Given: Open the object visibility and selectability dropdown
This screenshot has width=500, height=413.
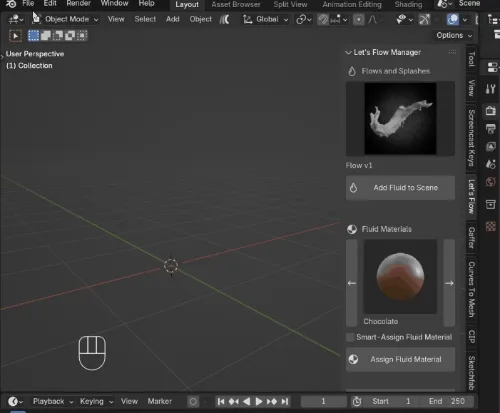Looking at the screenshot, I should (404, 20).
